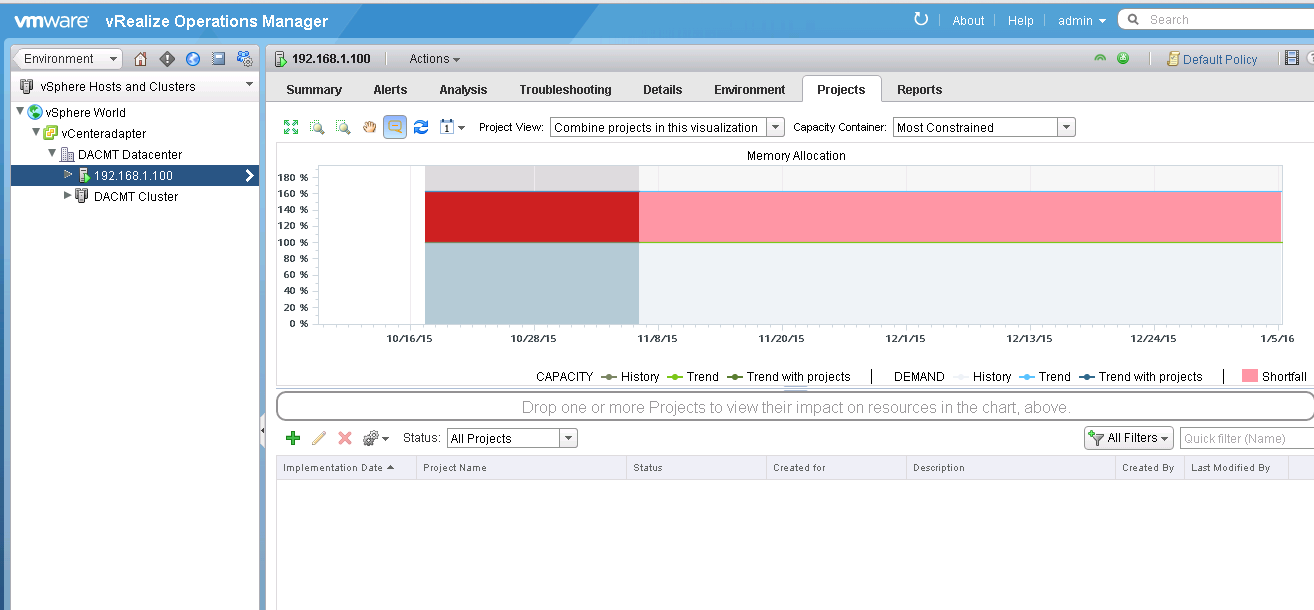The image size is (1314, 610).
Task: Click the Shortfall pink legend swatch
Action: (x=1249, y=376)
